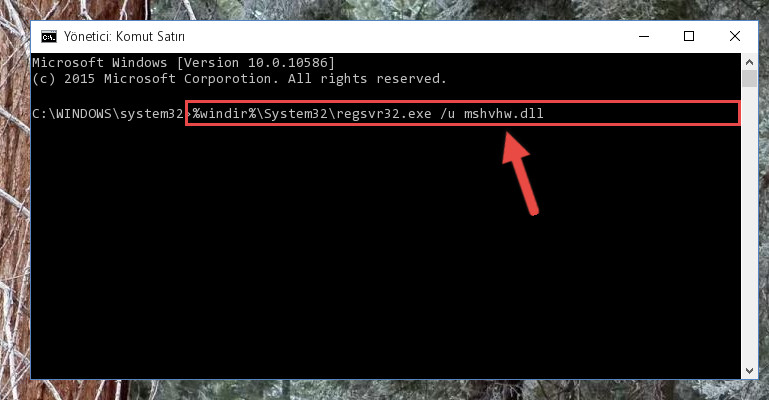Click the empty scrollbar track below thumb

pyautogui.click(x=749, y=225)
